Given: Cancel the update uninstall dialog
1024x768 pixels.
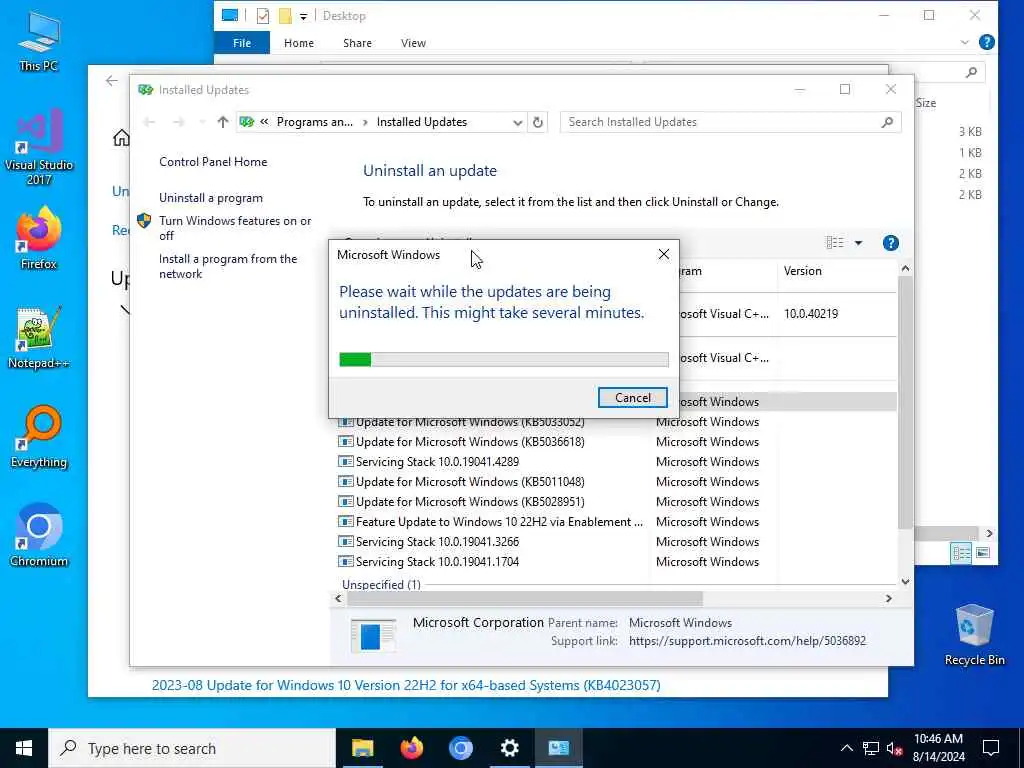Looking at the screenshot, I should click(632, 398).
